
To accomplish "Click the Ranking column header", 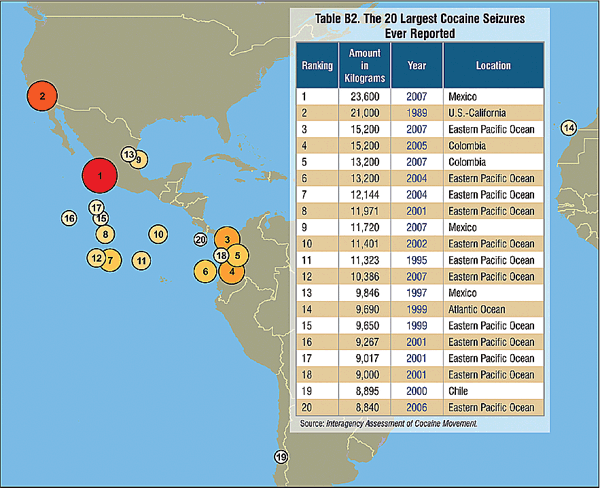I will 316,66.
